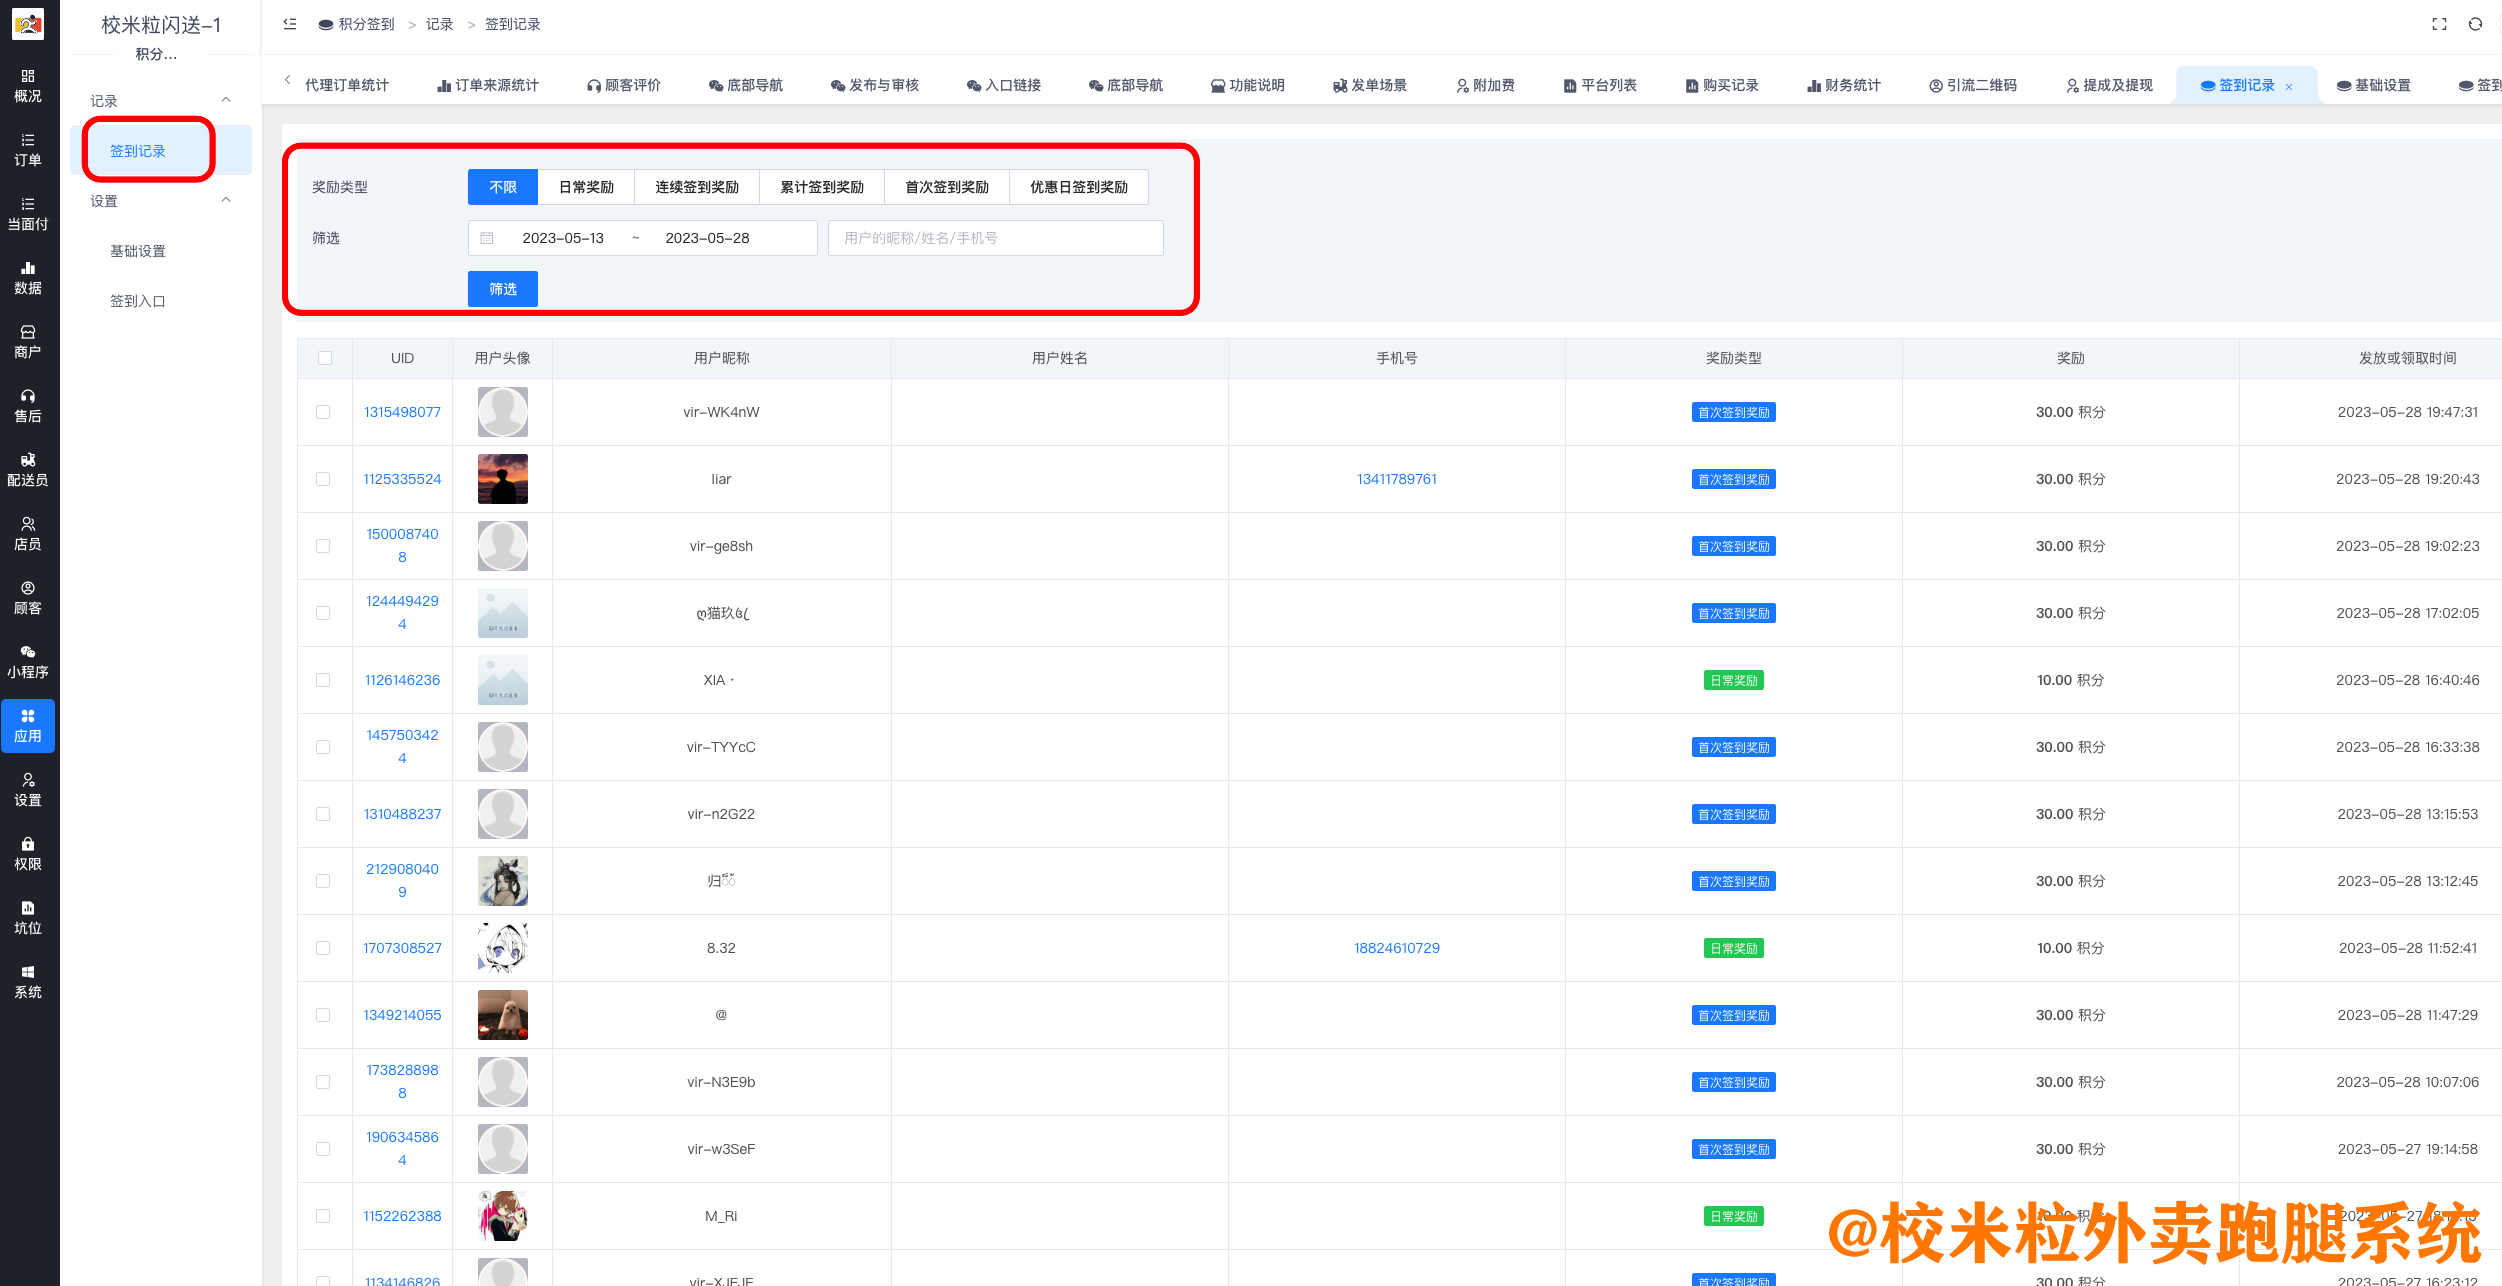Check the row for UID 1315498077
2502x1286 pixels.
(x=324, y=411)
